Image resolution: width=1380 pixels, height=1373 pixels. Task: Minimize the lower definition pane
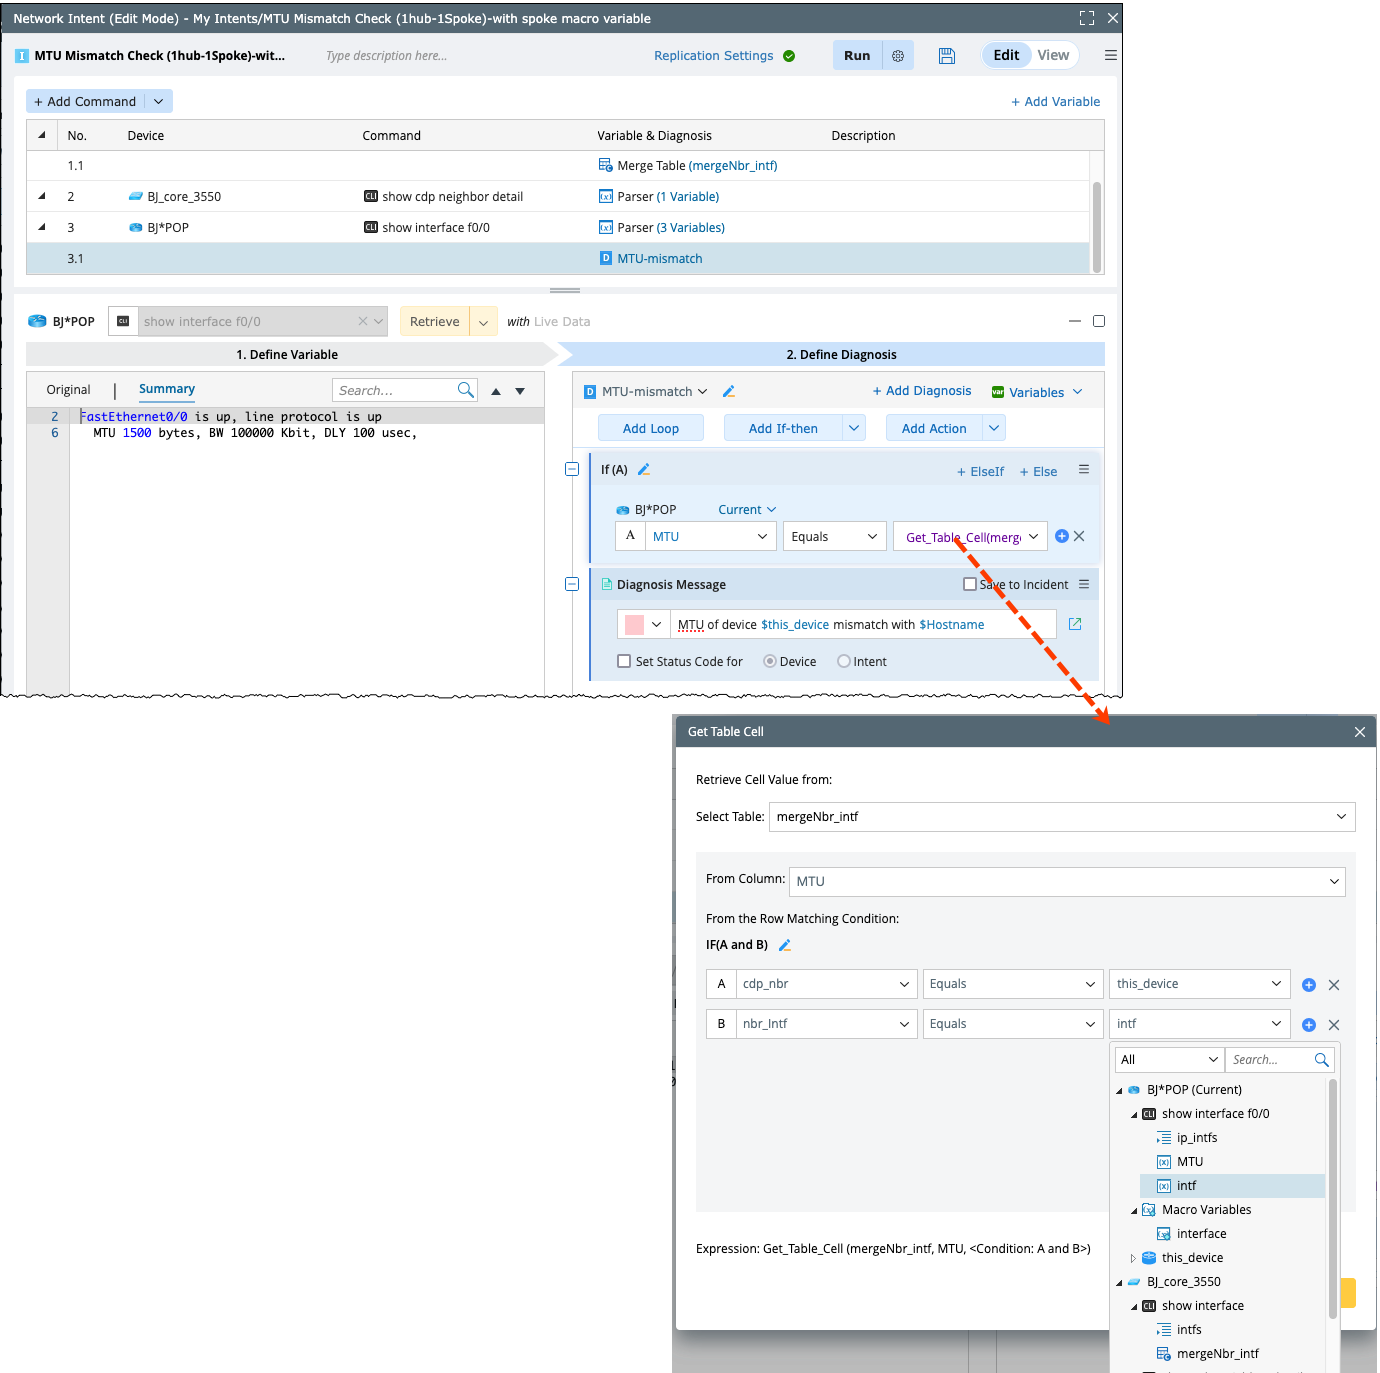point(1075,321)
